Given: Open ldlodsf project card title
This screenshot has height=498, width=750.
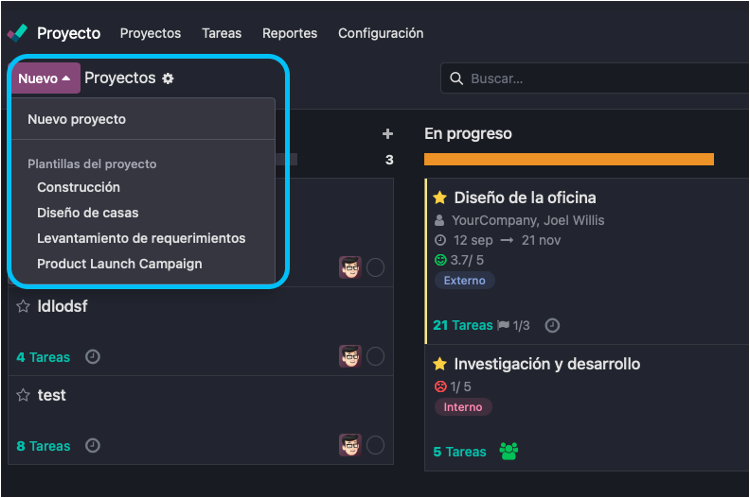Looking at the screenshot, I should click(62, 306).
